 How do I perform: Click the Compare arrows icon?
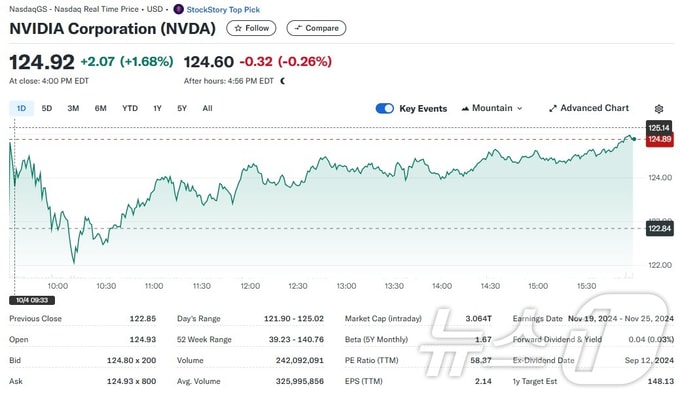(x=298, y=28)
